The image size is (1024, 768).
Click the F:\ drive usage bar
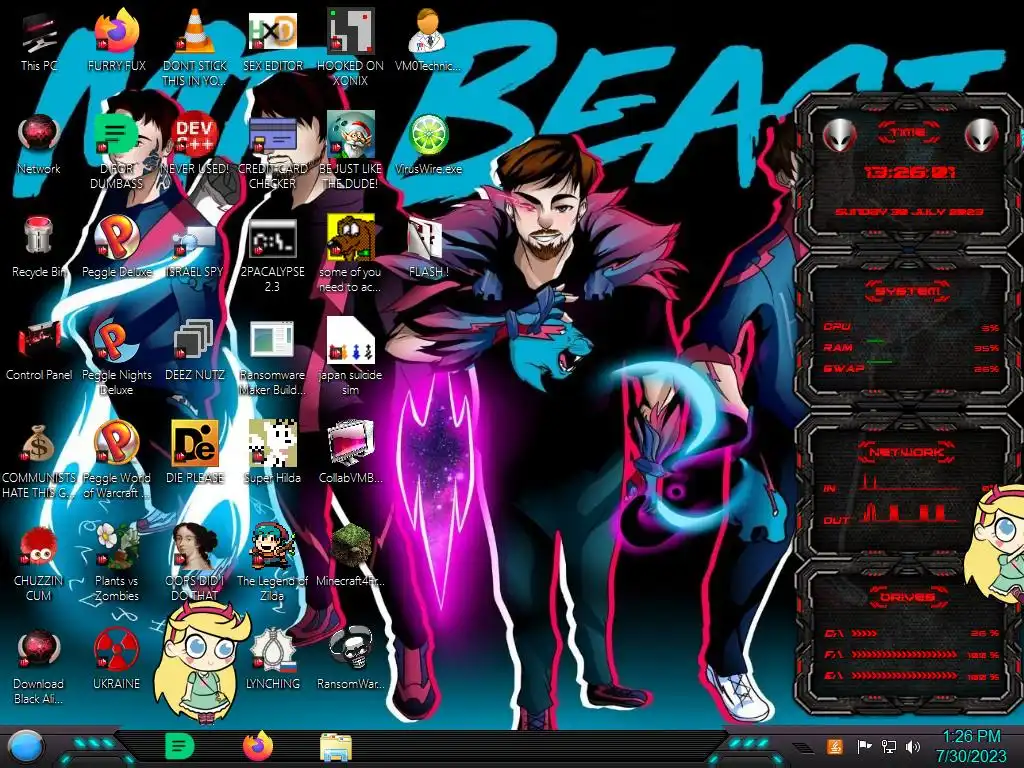pos(904,654)
